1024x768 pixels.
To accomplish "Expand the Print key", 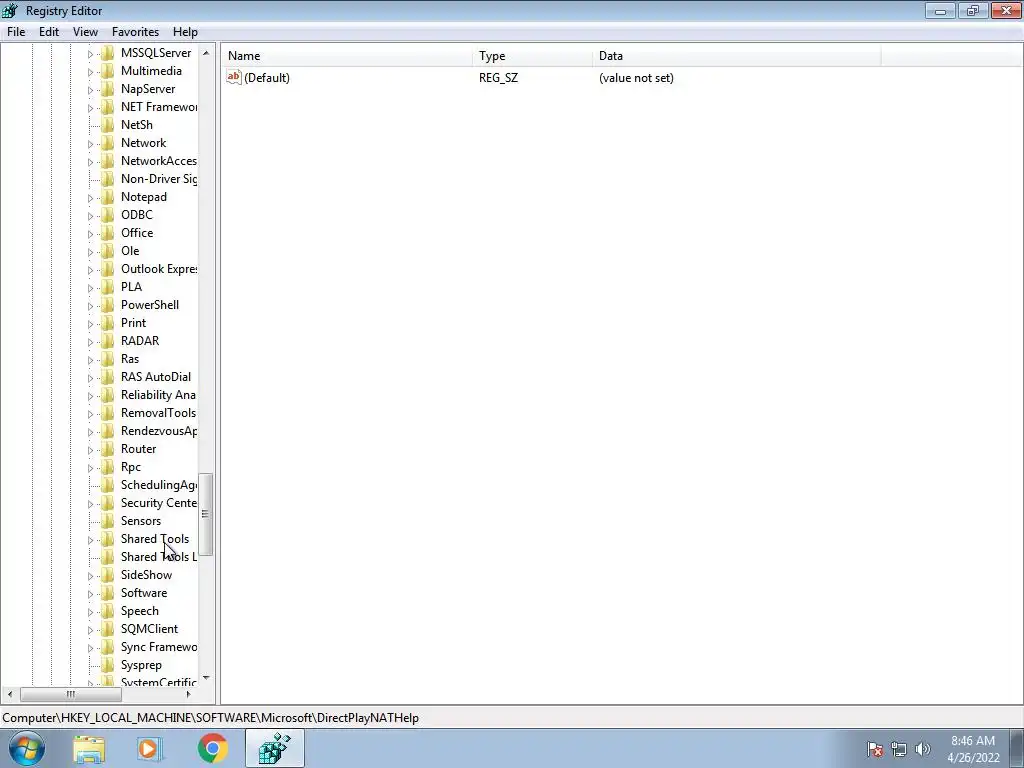I will pos(91,323).
